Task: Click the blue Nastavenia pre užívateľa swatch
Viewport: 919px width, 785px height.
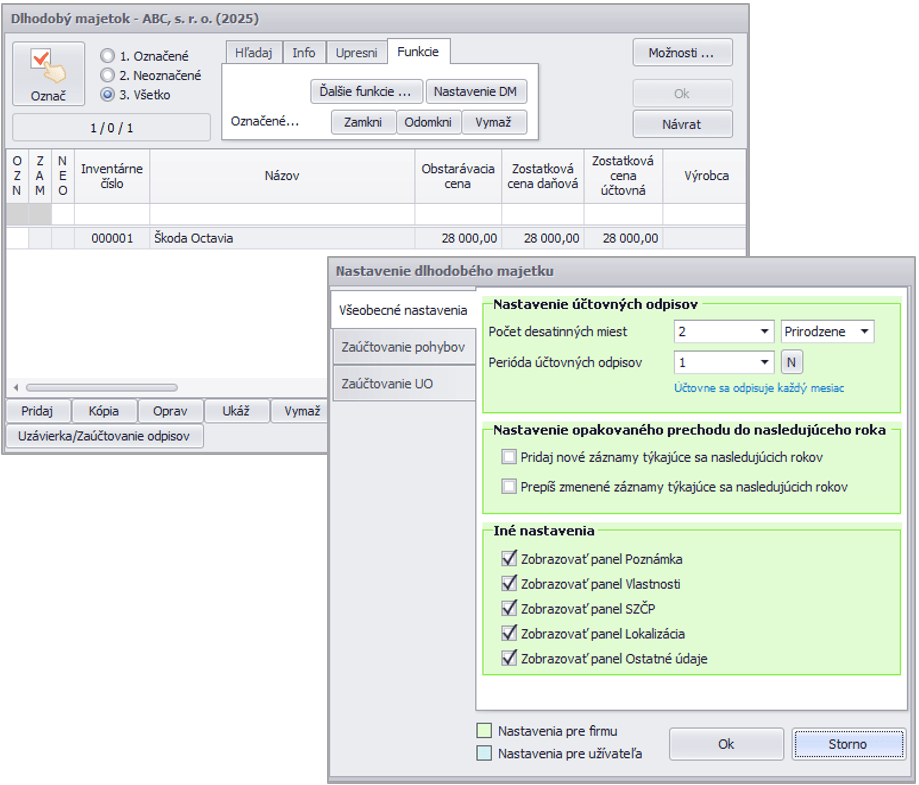Action: [x=485, y=754]
